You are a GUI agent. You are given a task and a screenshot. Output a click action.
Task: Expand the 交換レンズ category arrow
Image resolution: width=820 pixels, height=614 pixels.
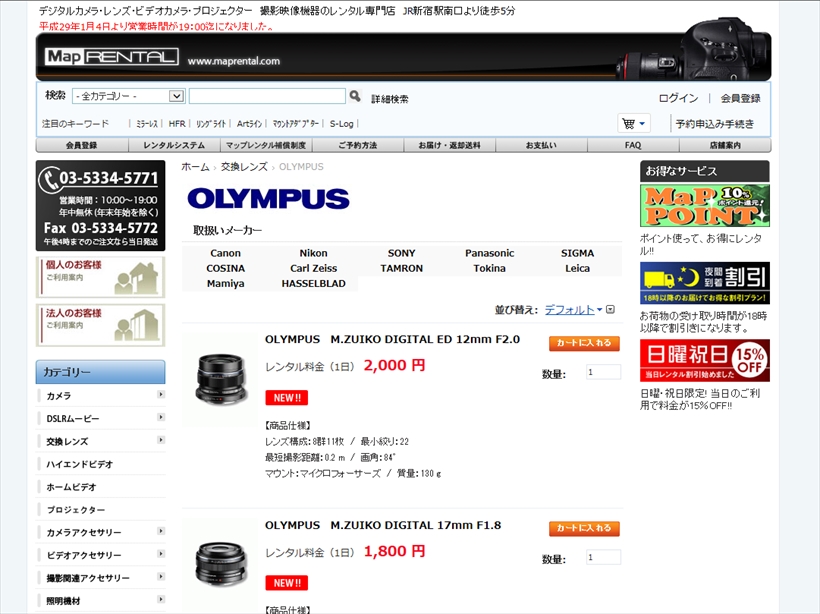point(161,440)
